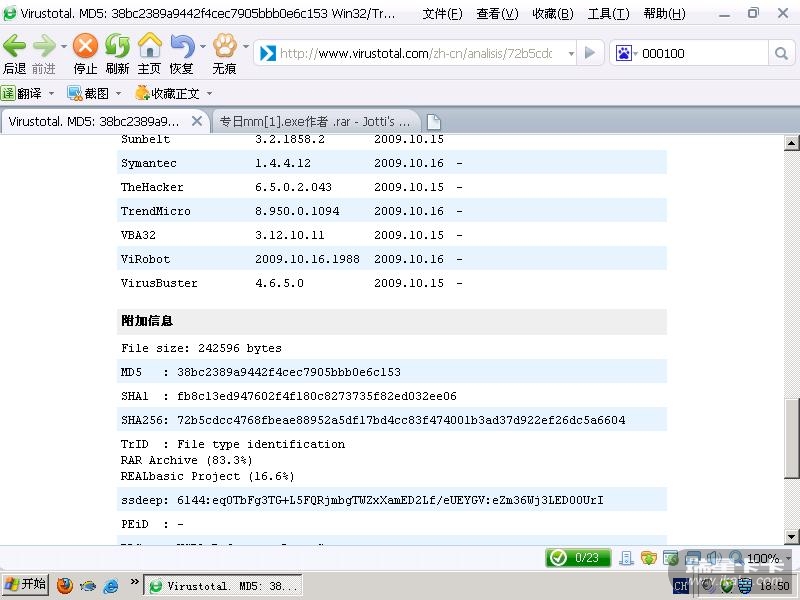Click the window popup icon in status bar
This screenshot has height=600, width=800.
click(692, 558)
